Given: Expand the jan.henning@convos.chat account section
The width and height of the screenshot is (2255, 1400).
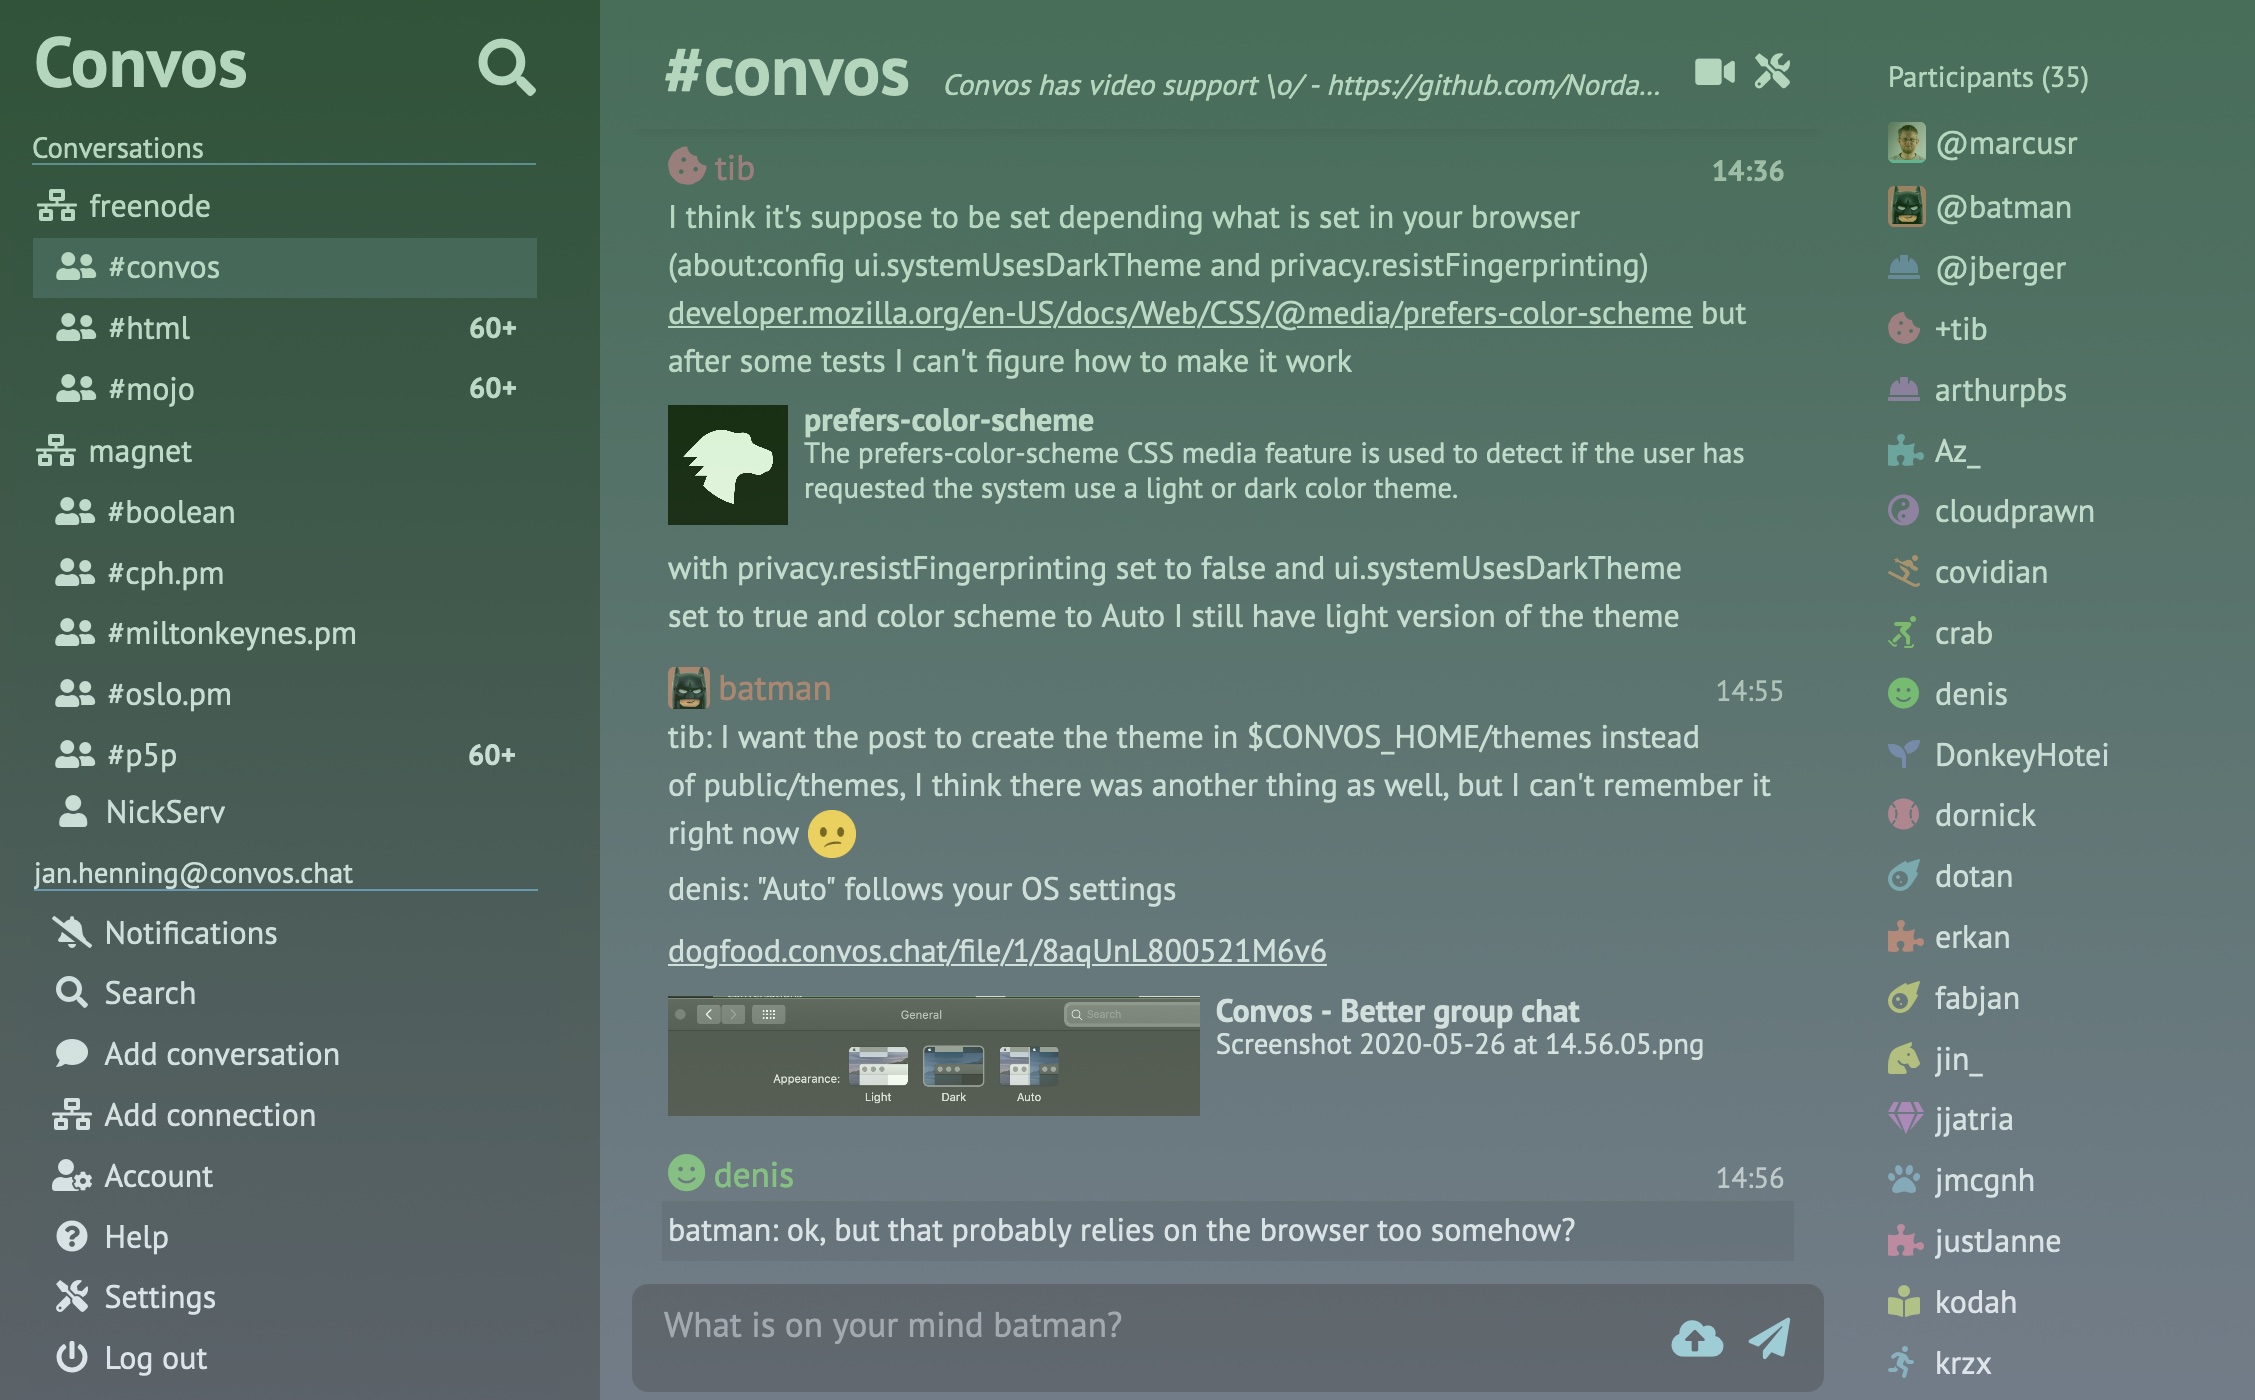Looking at the screenshot, I should coord(194,871).
